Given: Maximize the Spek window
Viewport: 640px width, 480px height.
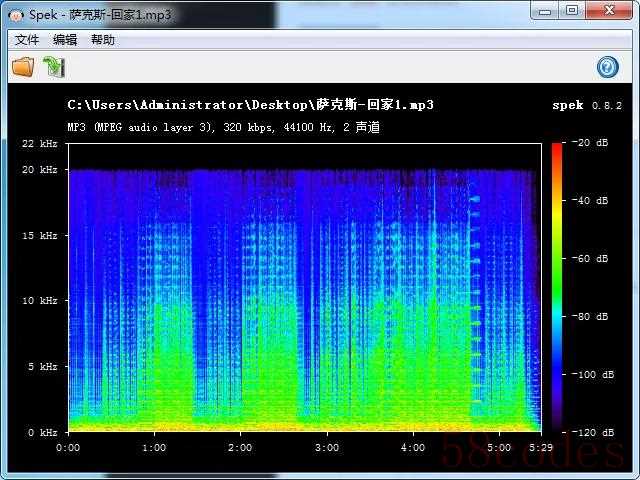Looking at the screenshot, I should 571,10.
